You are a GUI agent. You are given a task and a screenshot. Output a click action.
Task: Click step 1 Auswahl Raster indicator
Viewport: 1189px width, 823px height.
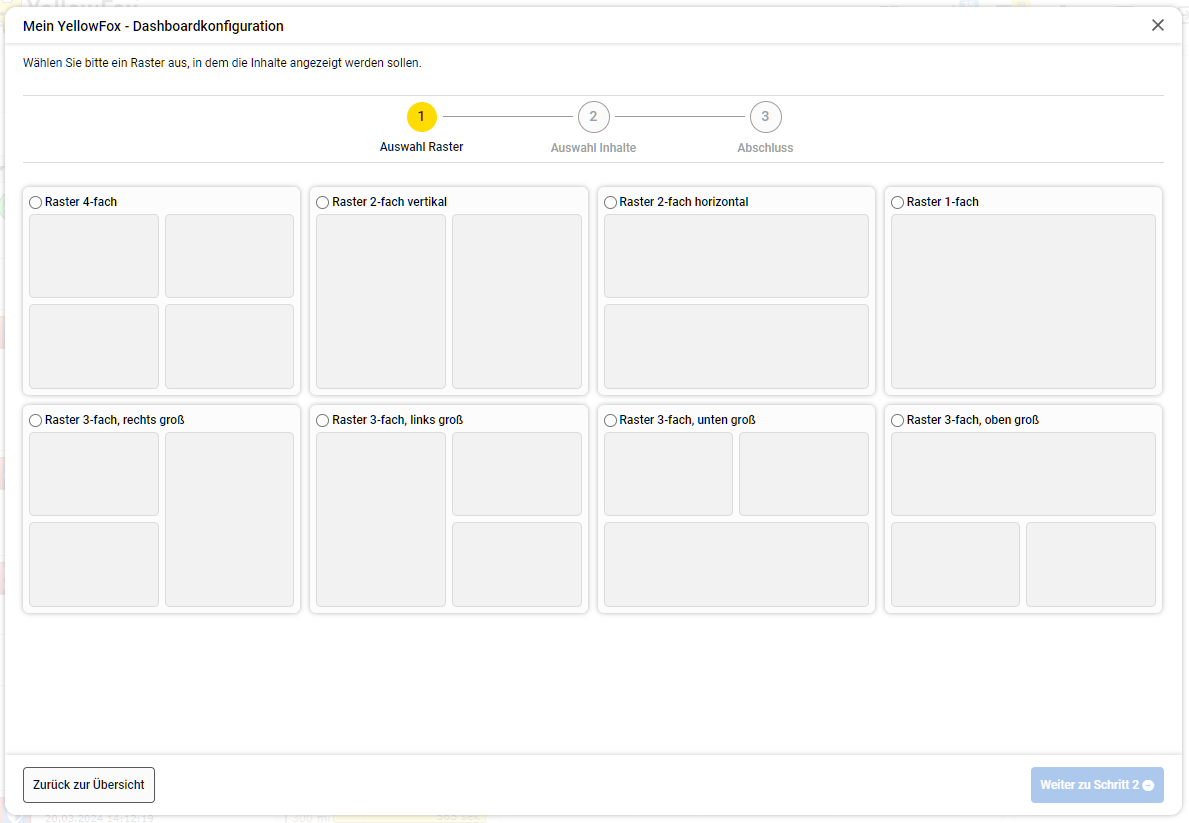(x=422, y=117)
